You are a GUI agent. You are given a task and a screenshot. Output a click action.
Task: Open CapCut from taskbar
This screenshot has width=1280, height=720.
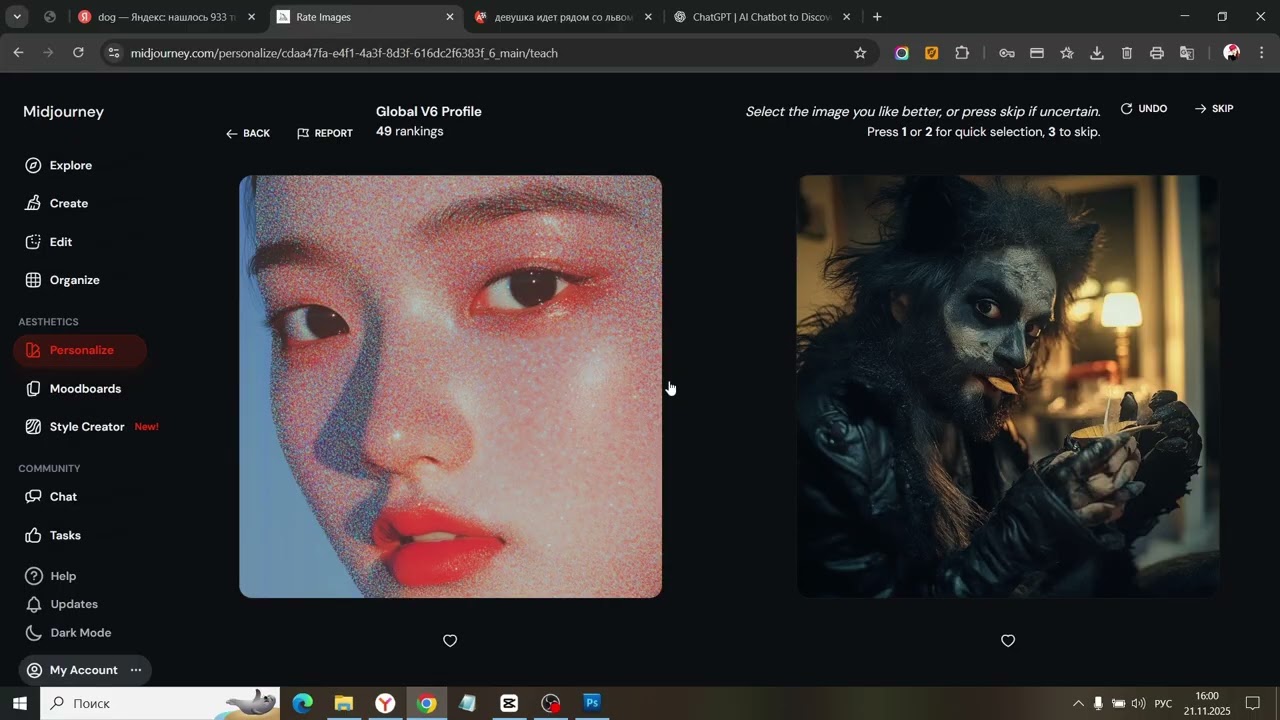coord(509,703)
